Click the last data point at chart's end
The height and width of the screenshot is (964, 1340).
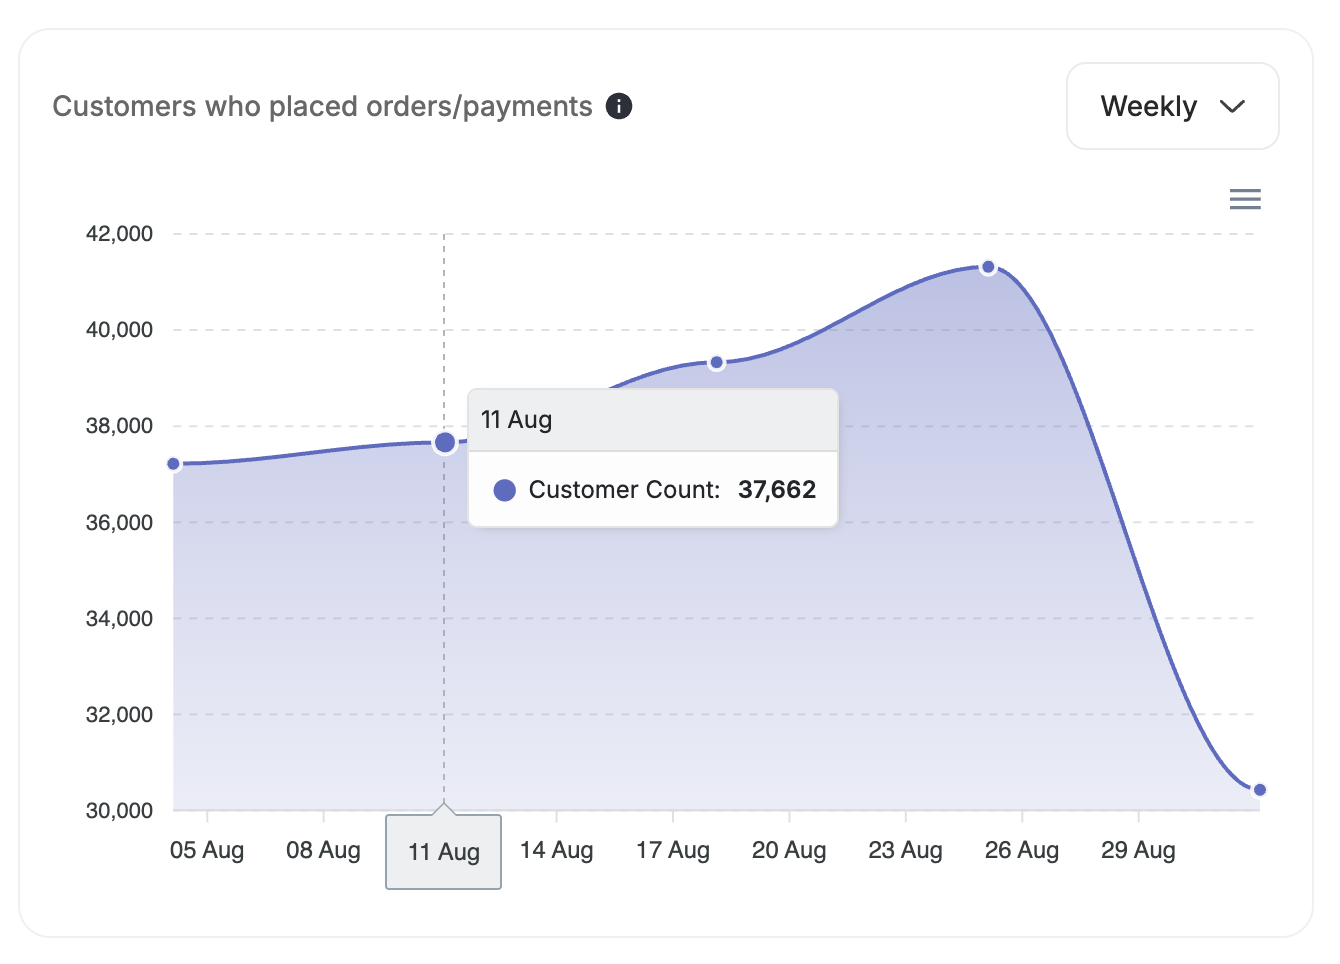coord(1262,789)
